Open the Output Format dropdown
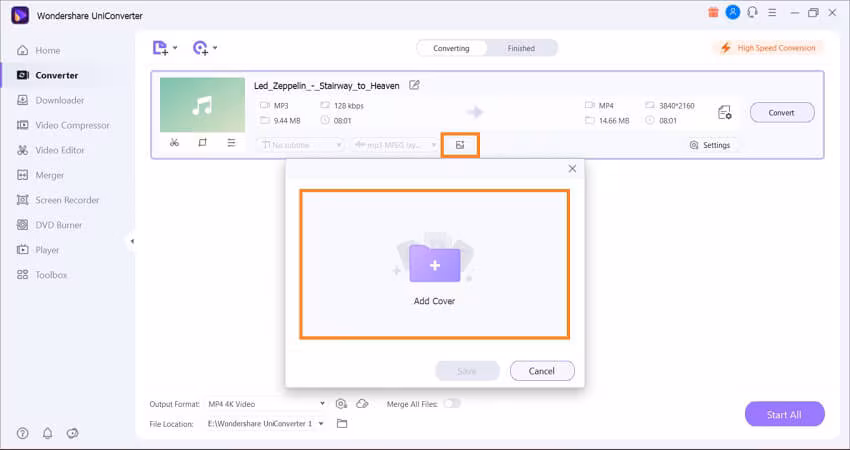 [267, 404]
